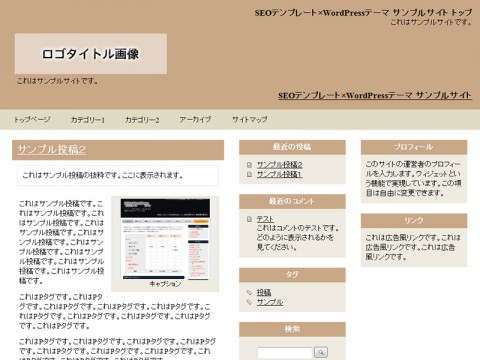Open the カテゴリー1 menu item
The image size is (480, 360).
coord(88,119)
